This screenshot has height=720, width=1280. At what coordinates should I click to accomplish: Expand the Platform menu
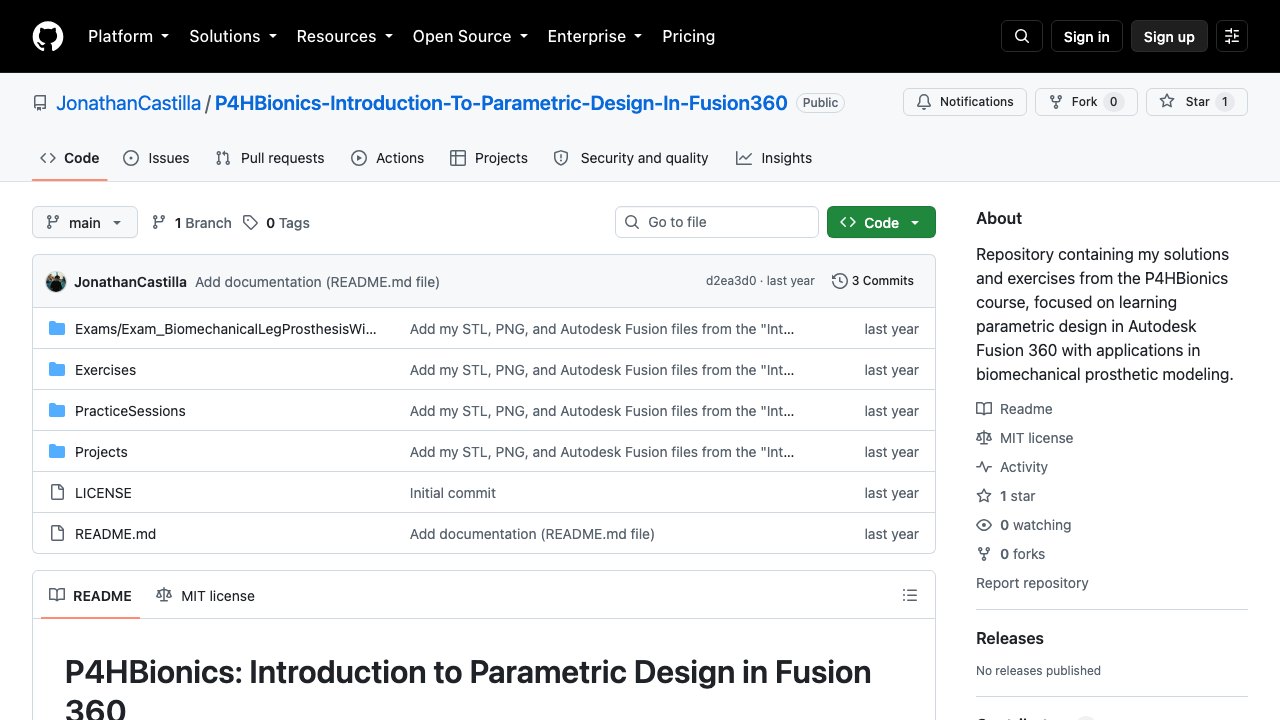pos(128,36)
